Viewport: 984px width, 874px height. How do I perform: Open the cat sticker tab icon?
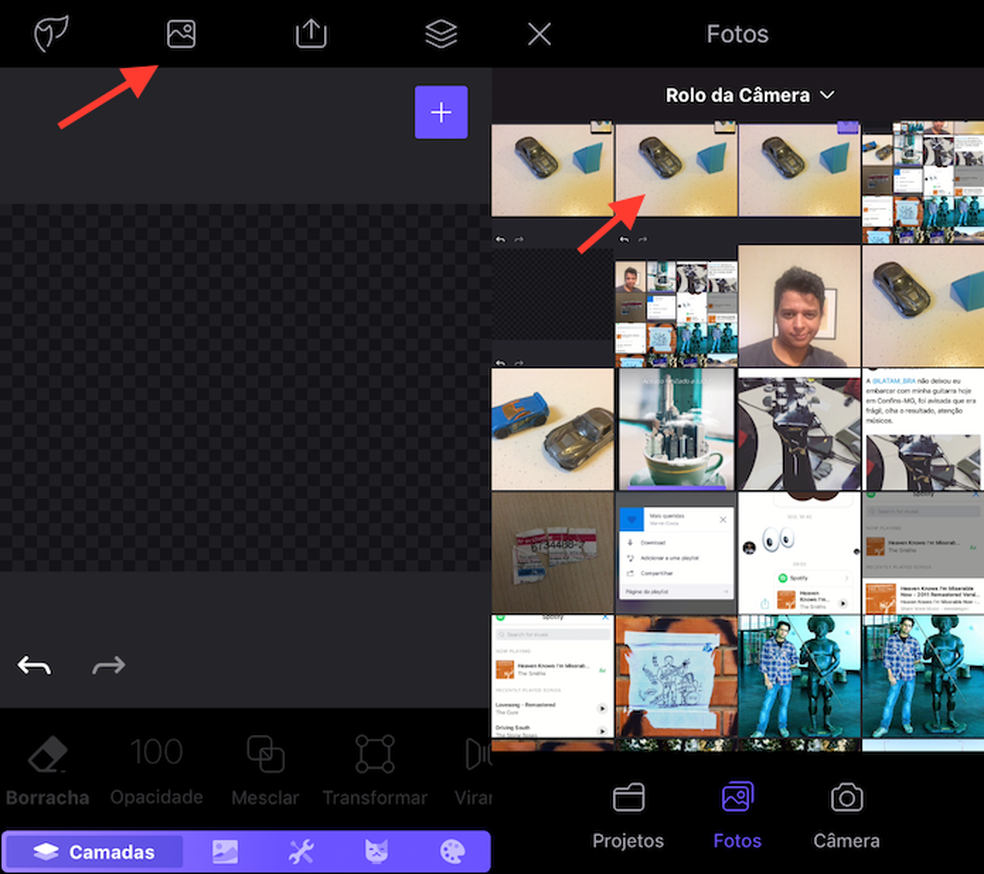pos(377,851)
